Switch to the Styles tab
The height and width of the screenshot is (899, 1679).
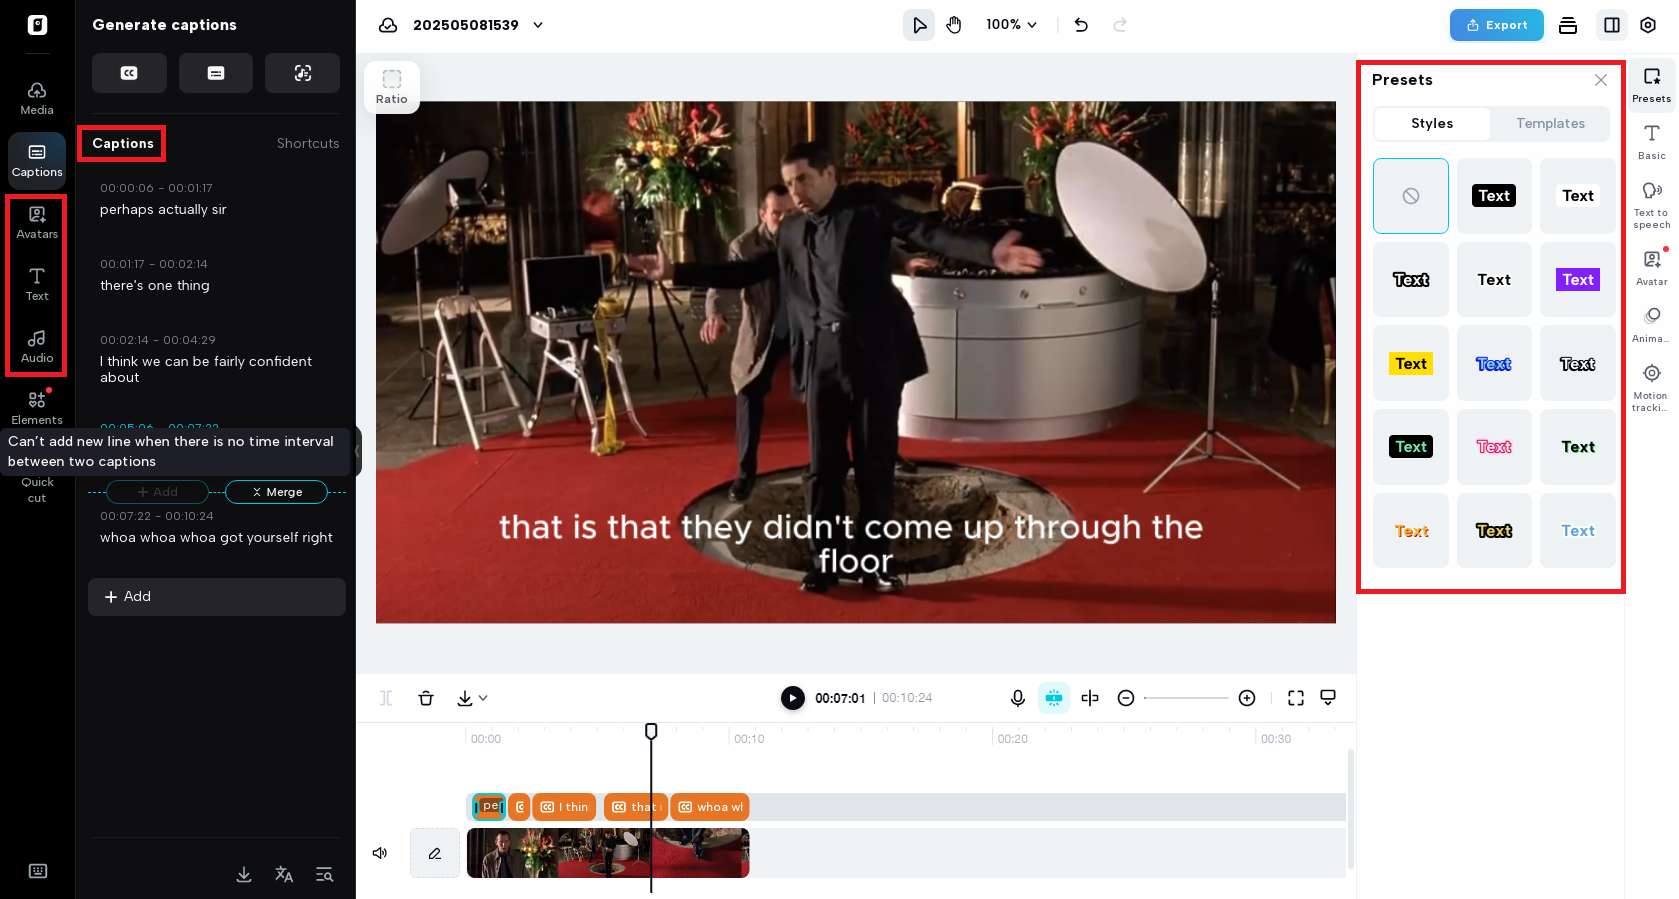[x=1432, y=124]
